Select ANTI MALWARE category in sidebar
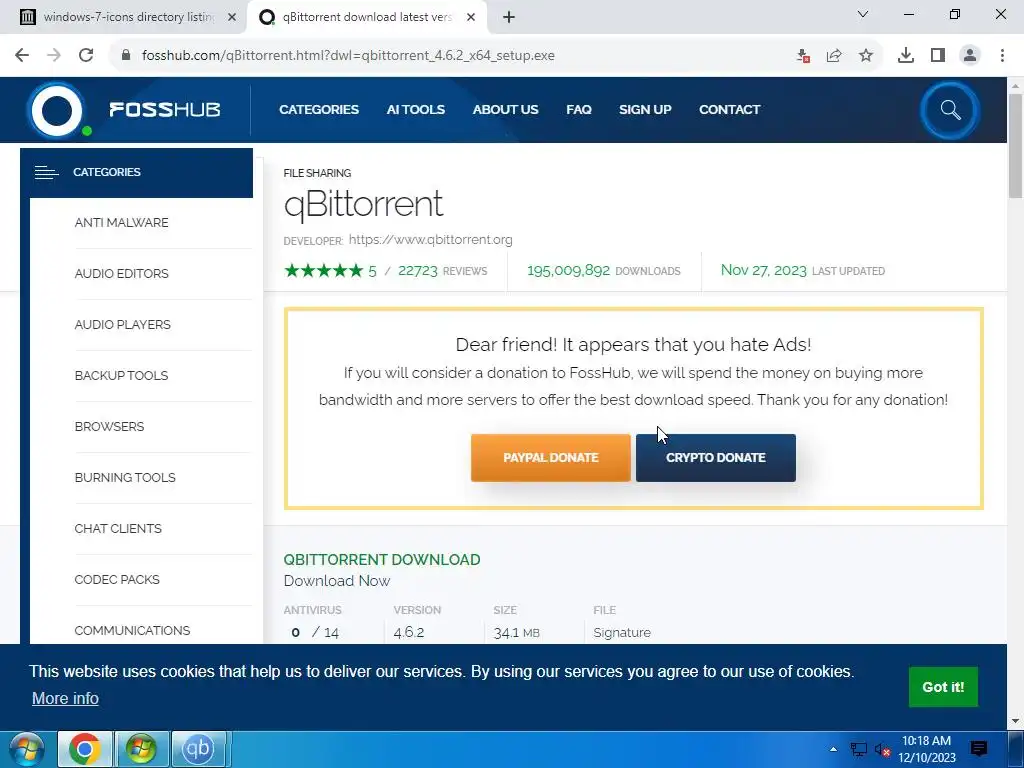Screen dimensions: 1024x768 click(121, 223)
